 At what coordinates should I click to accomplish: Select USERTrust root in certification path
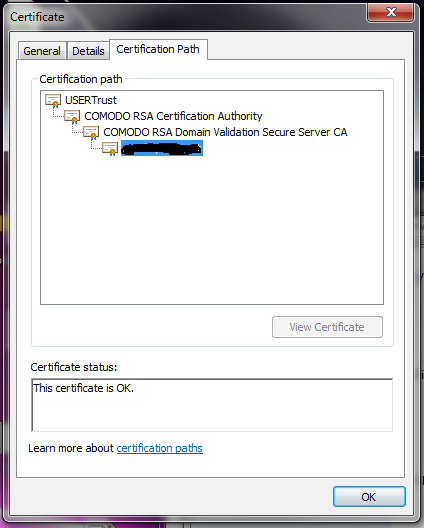[91, 100]
